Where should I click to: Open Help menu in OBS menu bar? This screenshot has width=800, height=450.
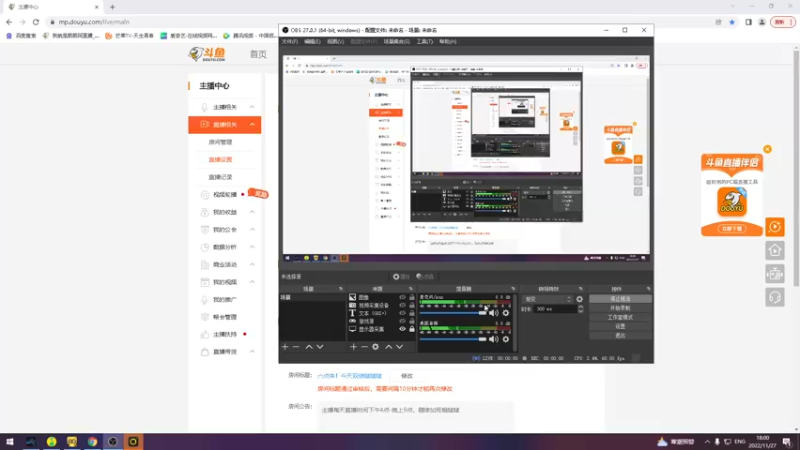click(447, 42)
